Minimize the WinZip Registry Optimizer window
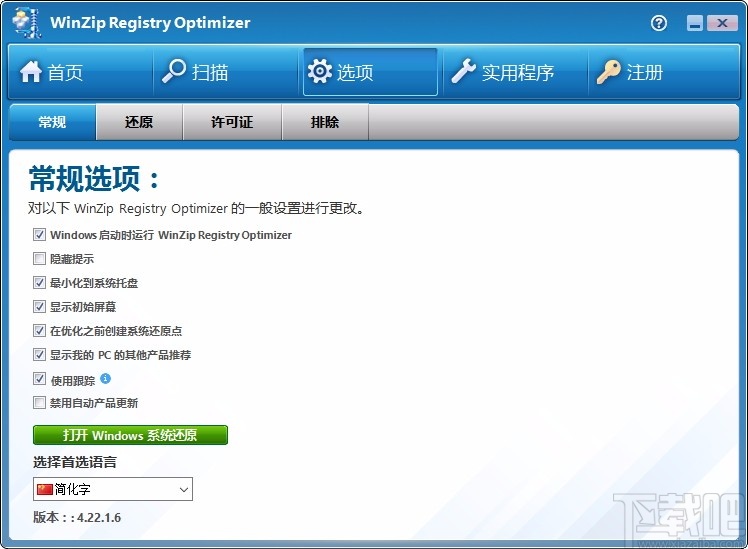The height and width of the screenshot is (549, 748). coord(695,23)
